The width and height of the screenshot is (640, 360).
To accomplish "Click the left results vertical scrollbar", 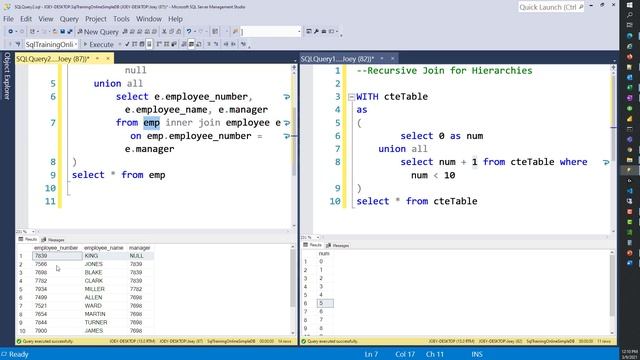I will click(292, 290).
